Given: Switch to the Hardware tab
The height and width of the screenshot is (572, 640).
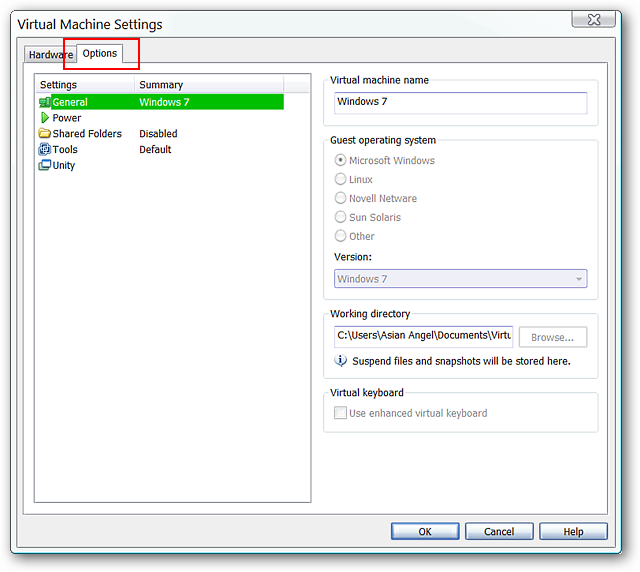Looking at the screenshot, I should (51, 55).
